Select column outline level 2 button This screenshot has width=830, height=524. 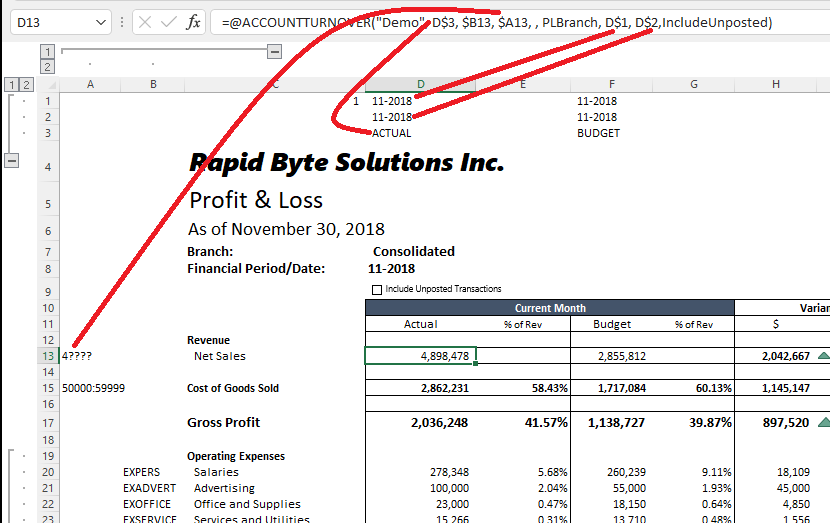coord(48,67)
